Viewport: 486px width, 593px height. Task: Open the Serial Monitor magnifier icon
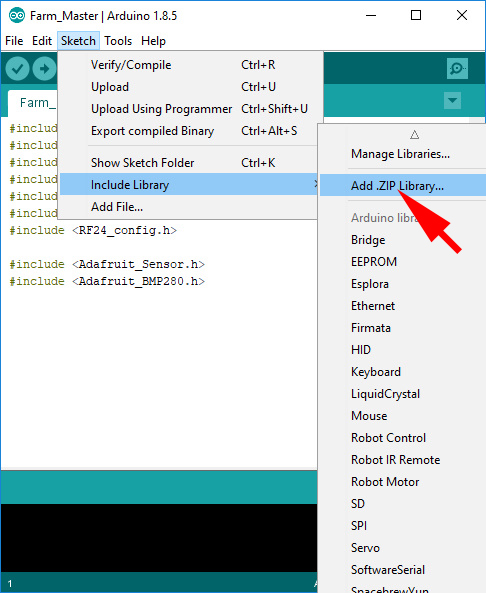(x=457, y=68)
